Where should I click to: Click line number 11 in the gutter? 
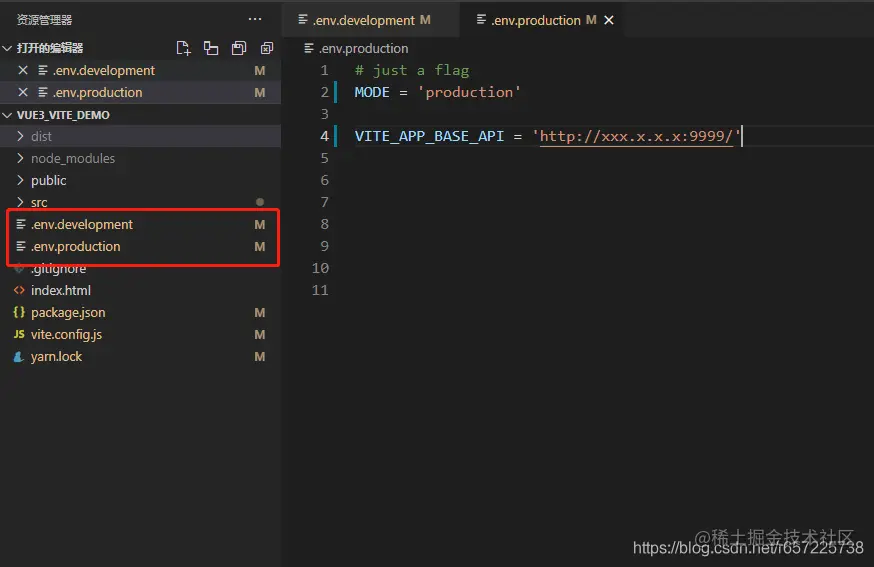320,290
